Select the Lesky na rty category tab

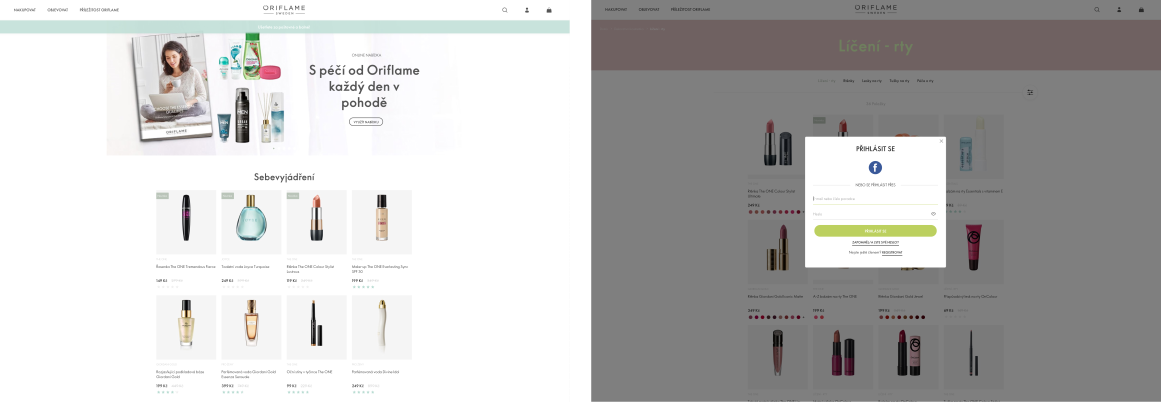coord(871,81)
